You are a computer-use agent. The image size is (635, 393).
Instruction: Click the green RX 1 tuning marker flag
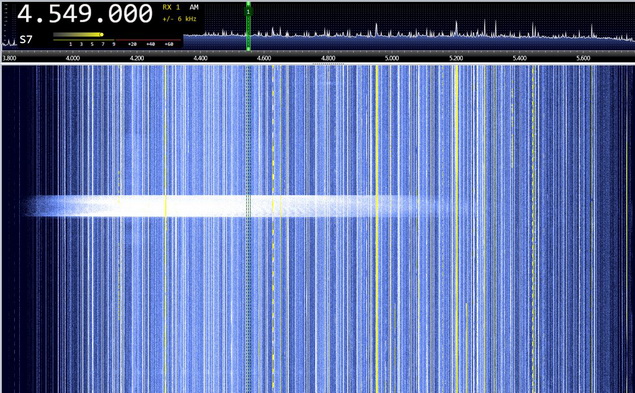coord(248,12)
